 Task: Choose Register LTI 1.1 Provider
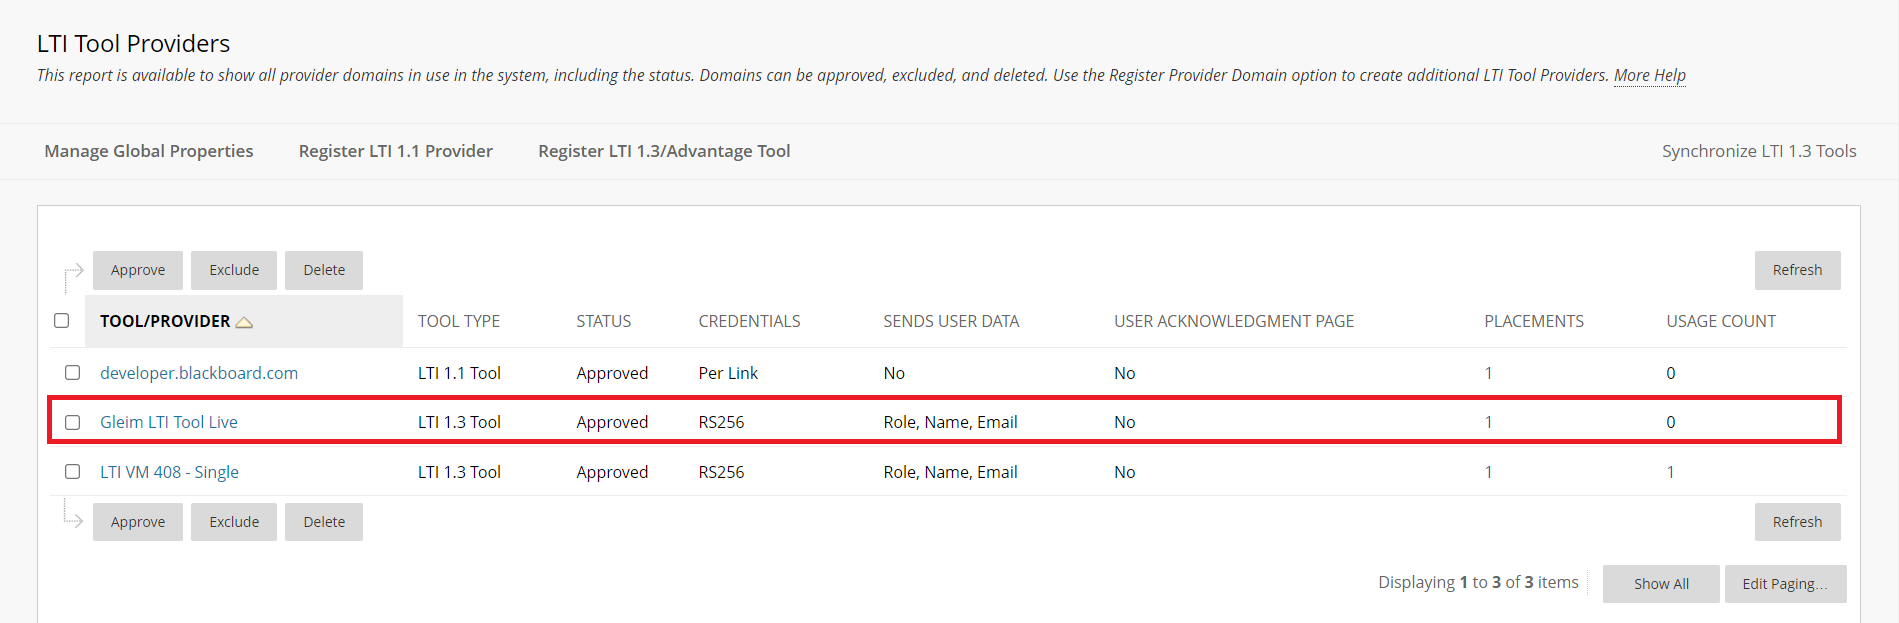pyautogui.click(x=396, y=151)
